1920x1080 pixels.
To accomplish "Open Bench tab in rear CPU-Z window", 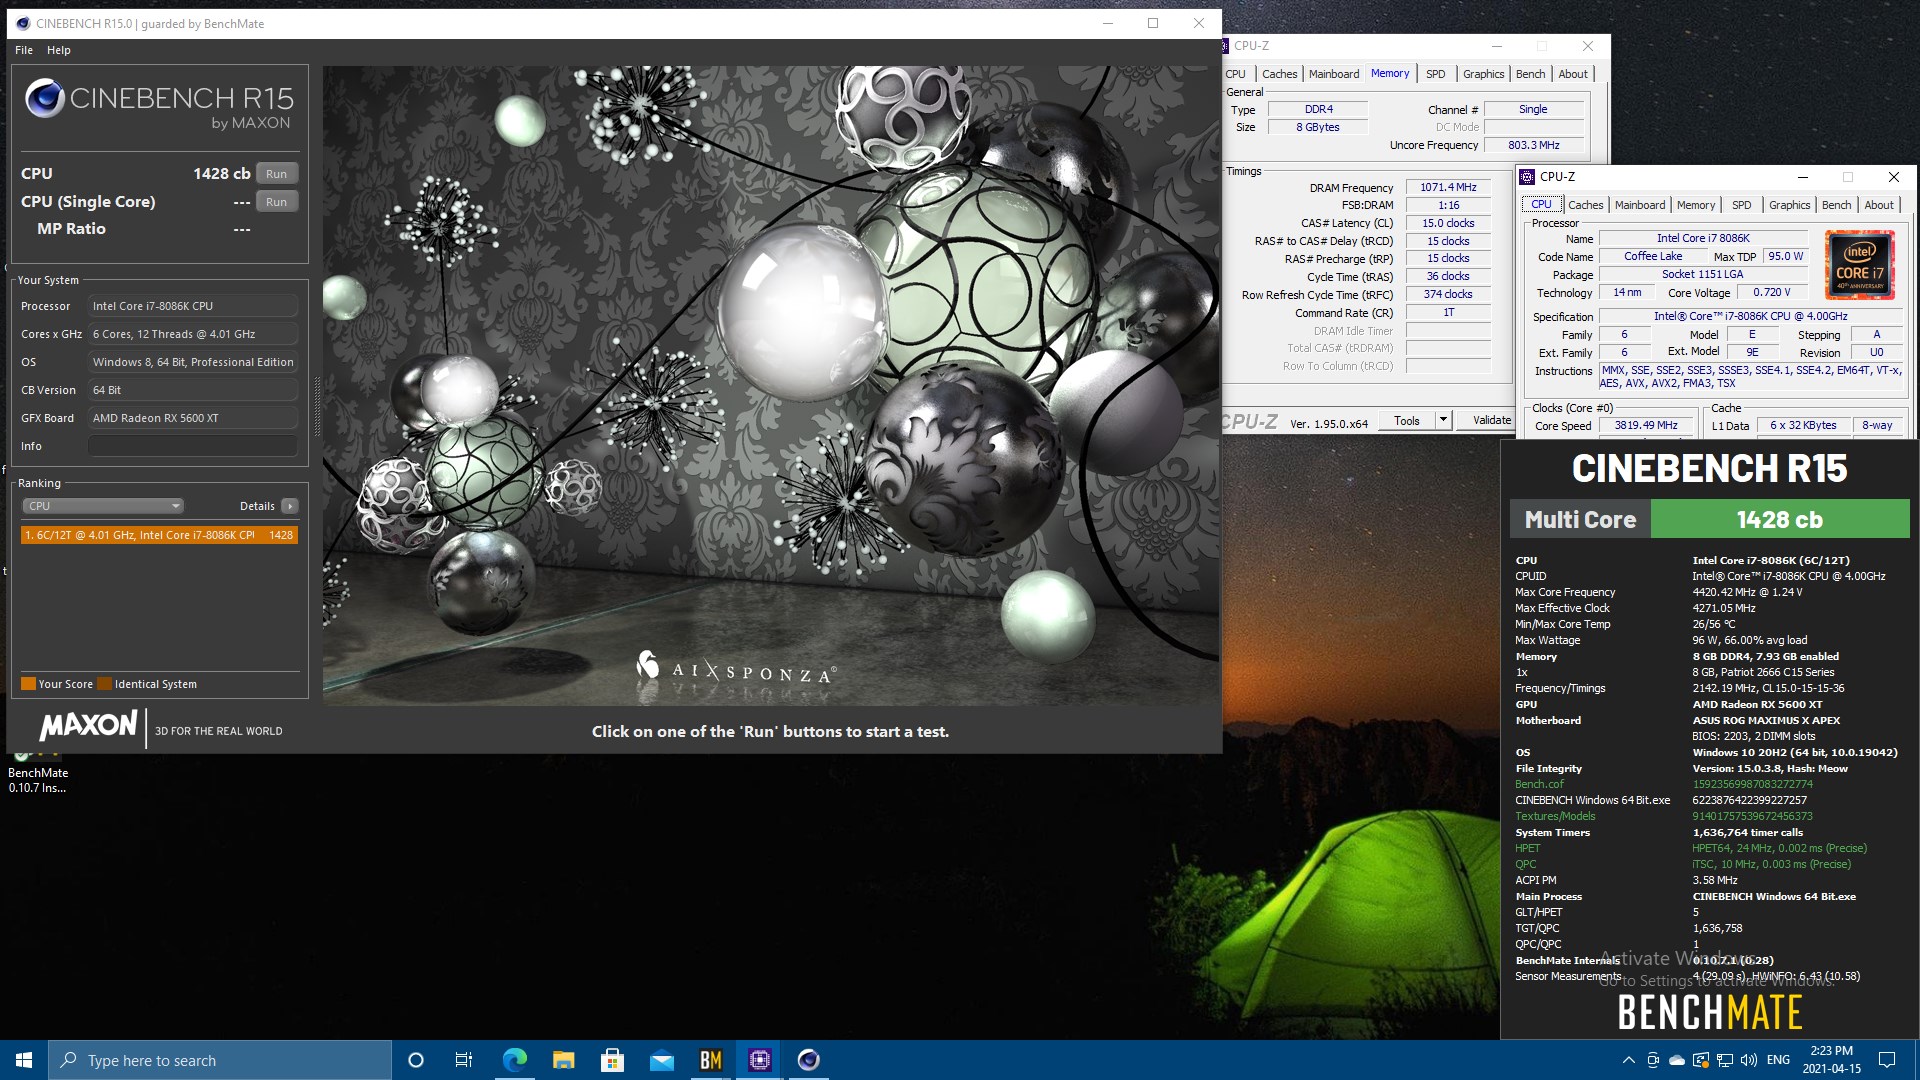I will (1530, 74).
